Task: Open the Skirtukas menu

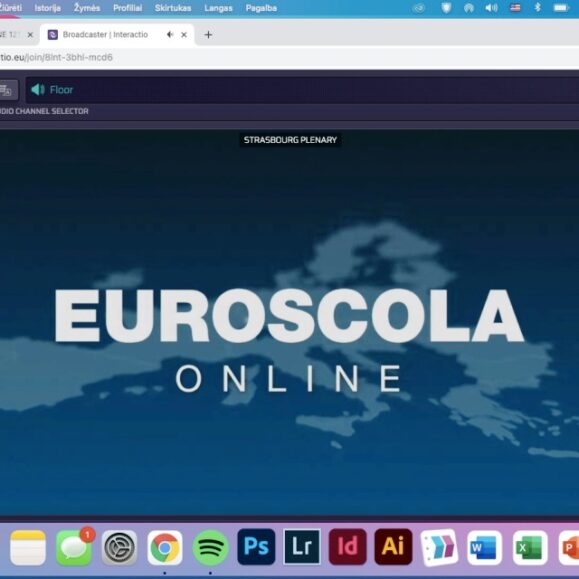Action: point(173,8)
